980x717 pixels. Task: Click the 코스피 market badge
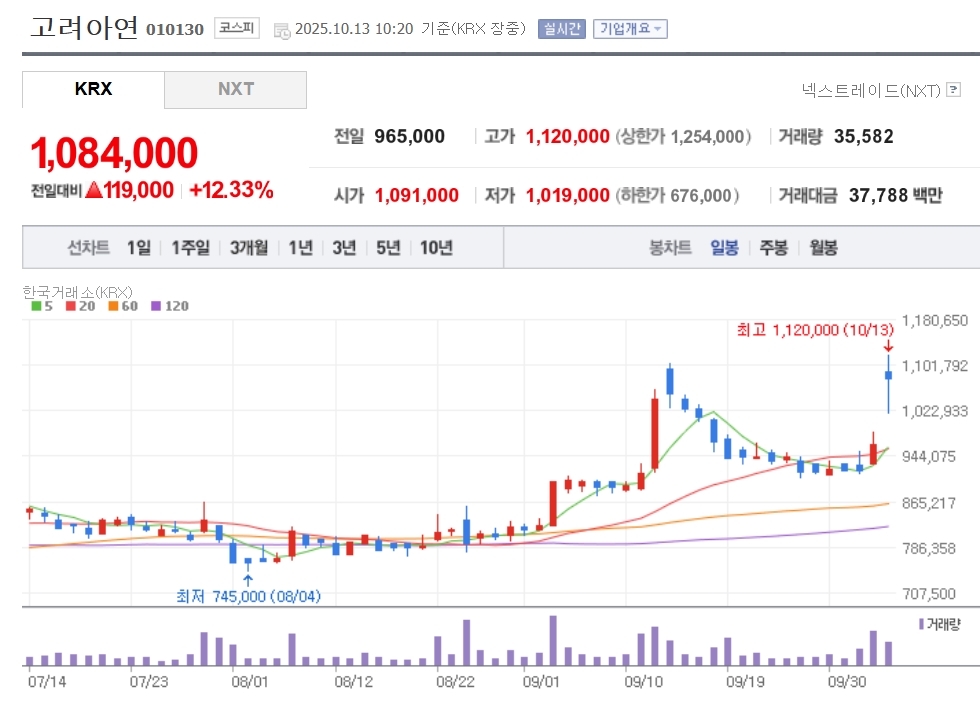pyautogui.click(x=236, y=28)
